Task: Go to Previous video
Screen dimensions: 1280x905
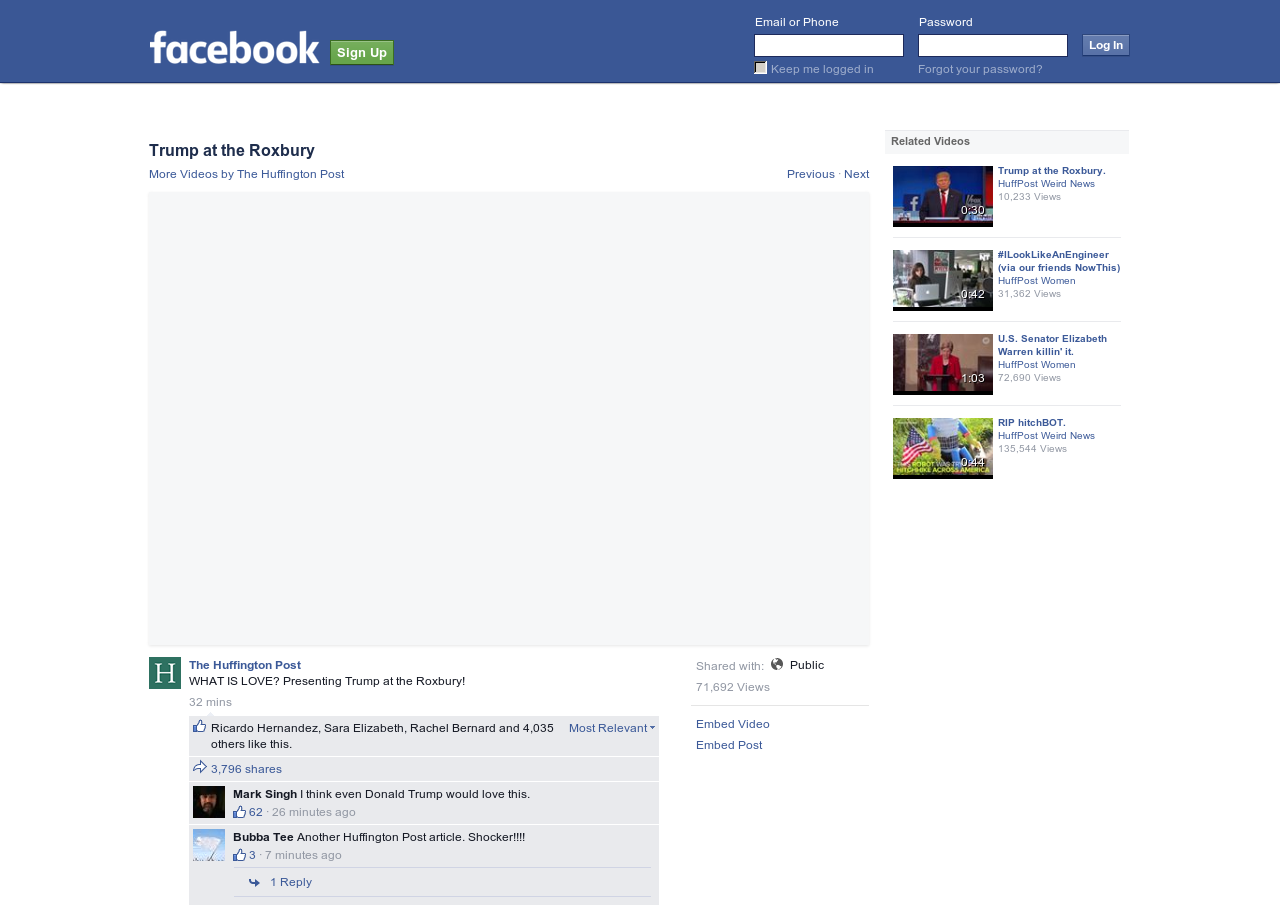Action: click(x=811, y=174)
